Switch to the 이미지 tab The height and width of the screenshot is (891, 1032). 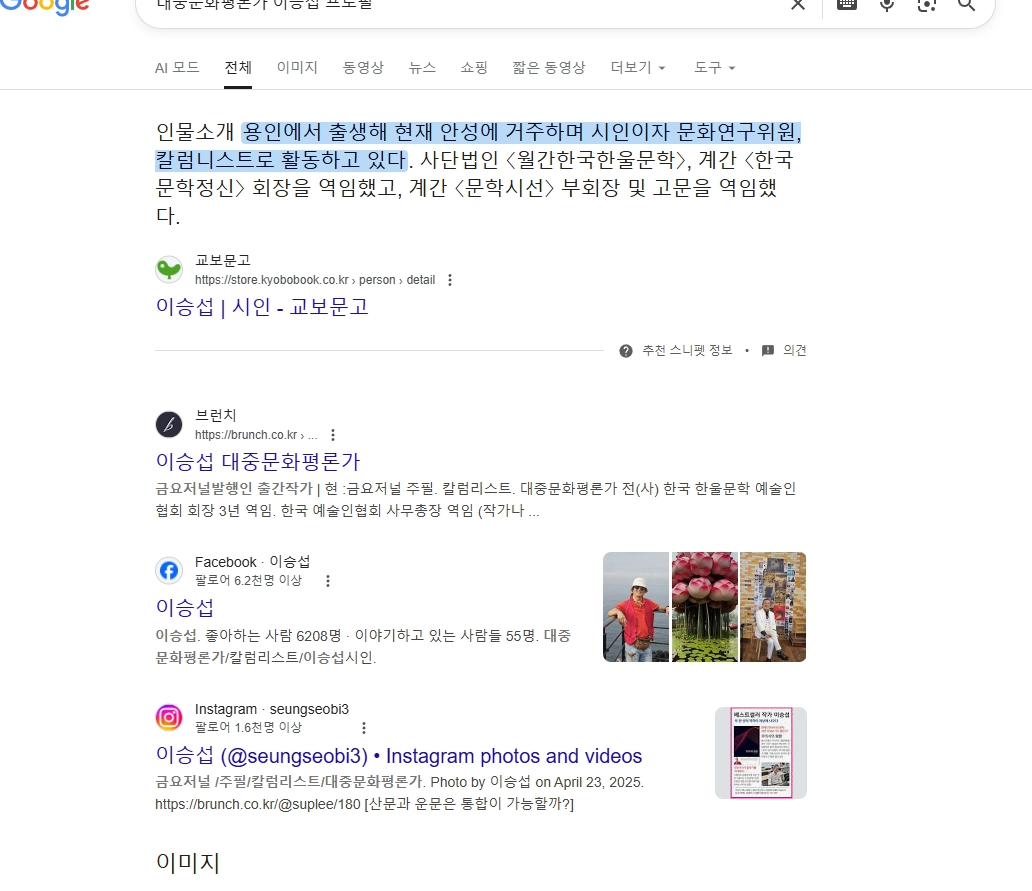(297, 68)
